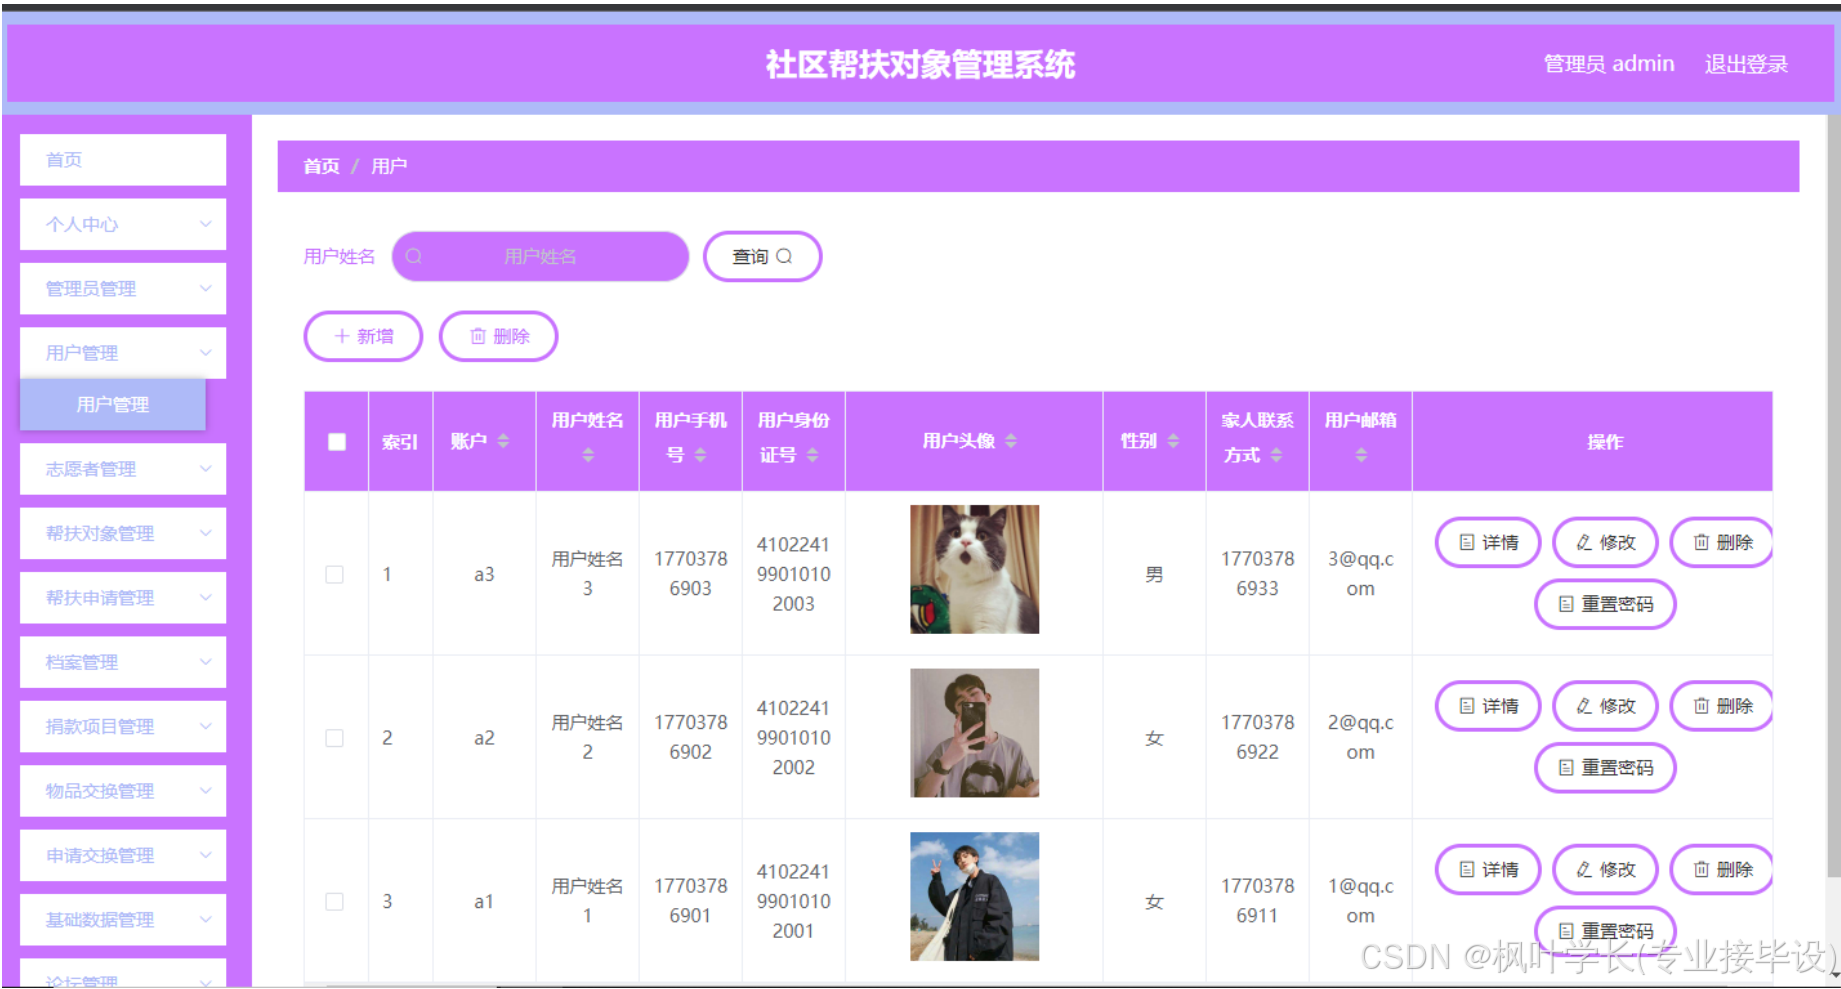This screenshot has height=989, width=1841.
Task: Click the cat avatar thumbnail of a3
Action: tap(974, 569)
